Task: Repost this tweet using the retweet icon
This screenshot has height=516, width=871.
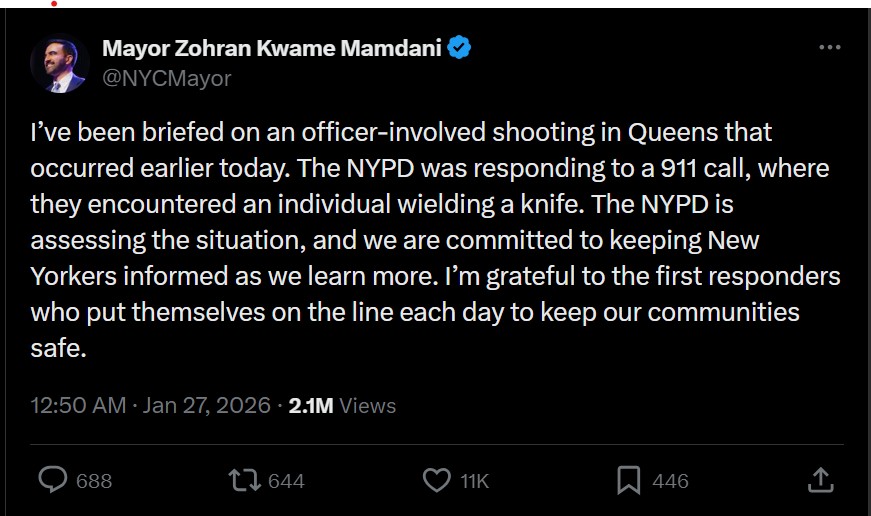Action: pyautogui.click(x=243, y=481)
